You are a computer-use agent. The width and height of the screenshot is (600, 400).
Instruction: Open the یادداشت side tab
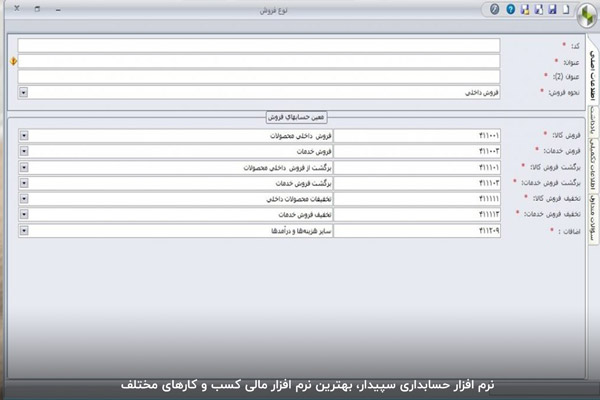tap(593, 121)
